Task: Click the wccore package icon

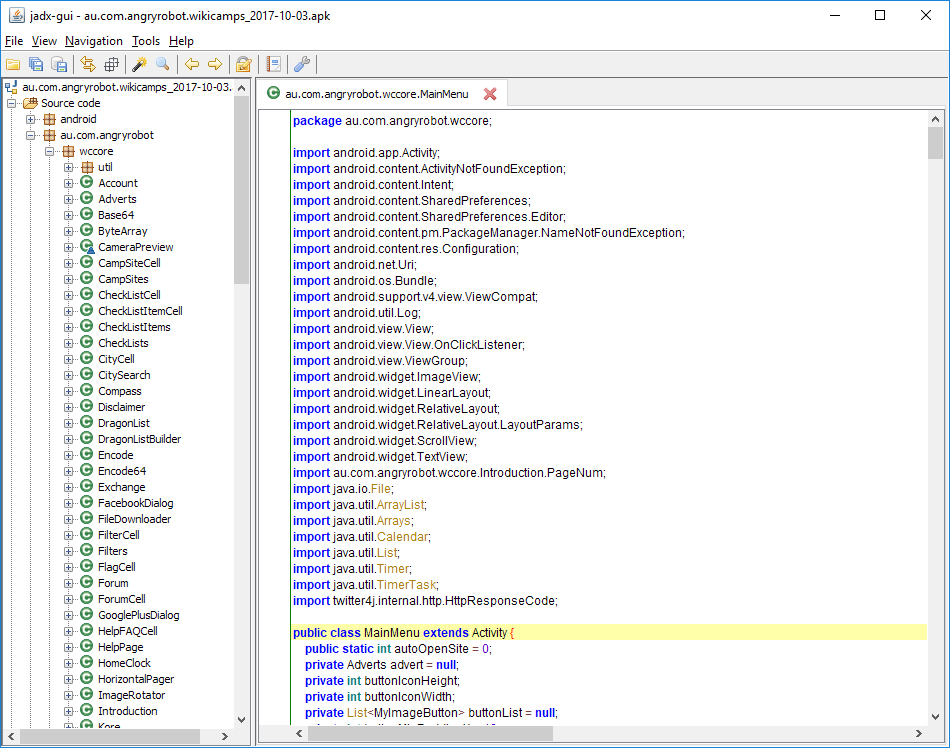Action: [x=68, y=151]
